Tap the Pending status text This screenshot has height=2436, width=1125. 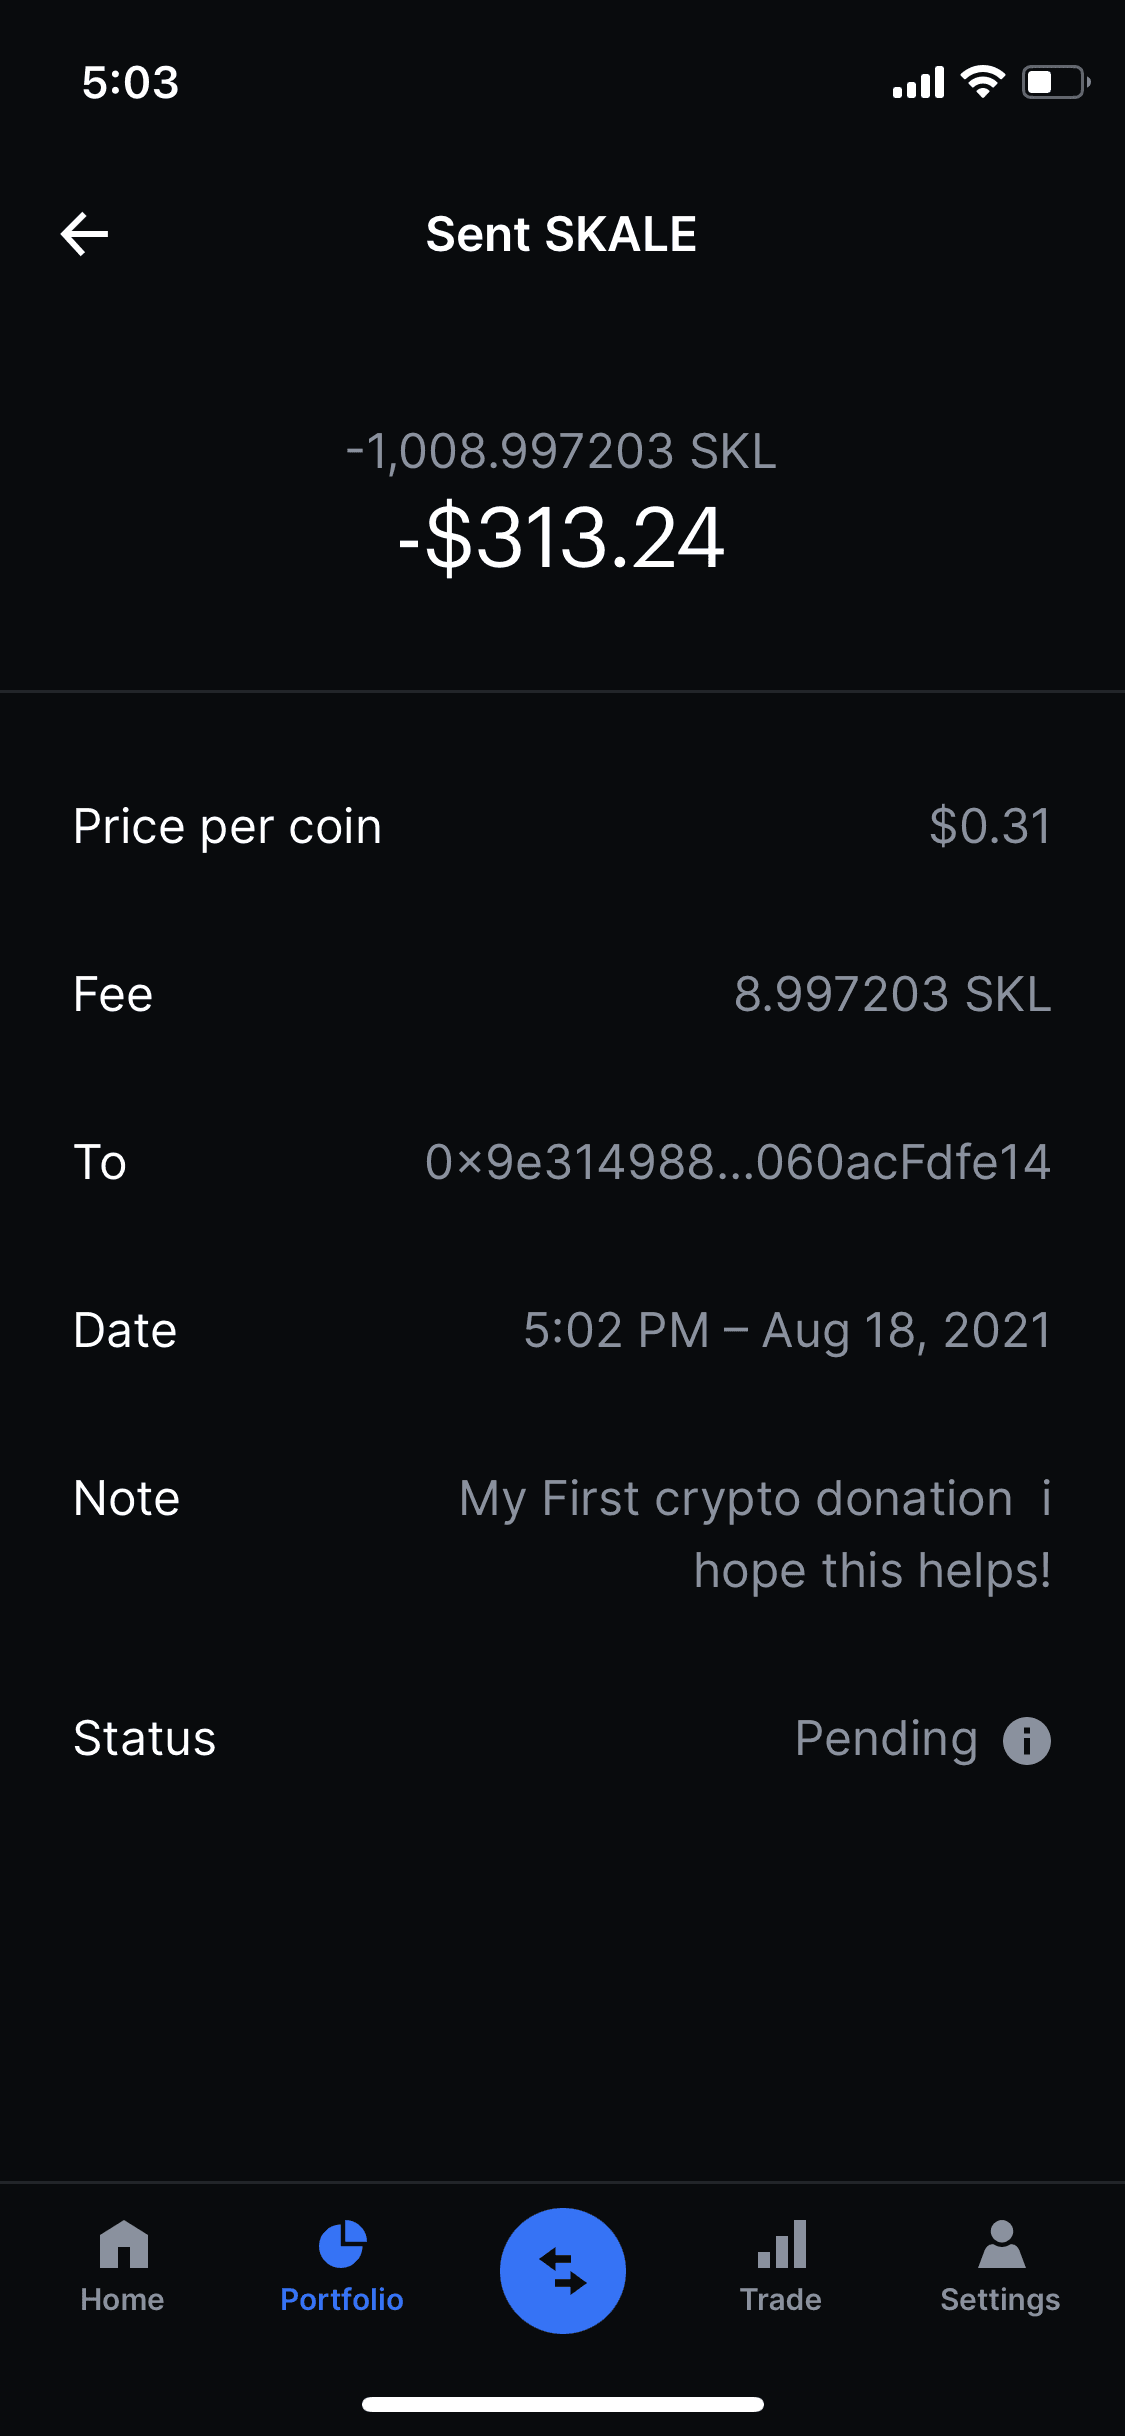pyautogui.click(x=886, y=1739)
